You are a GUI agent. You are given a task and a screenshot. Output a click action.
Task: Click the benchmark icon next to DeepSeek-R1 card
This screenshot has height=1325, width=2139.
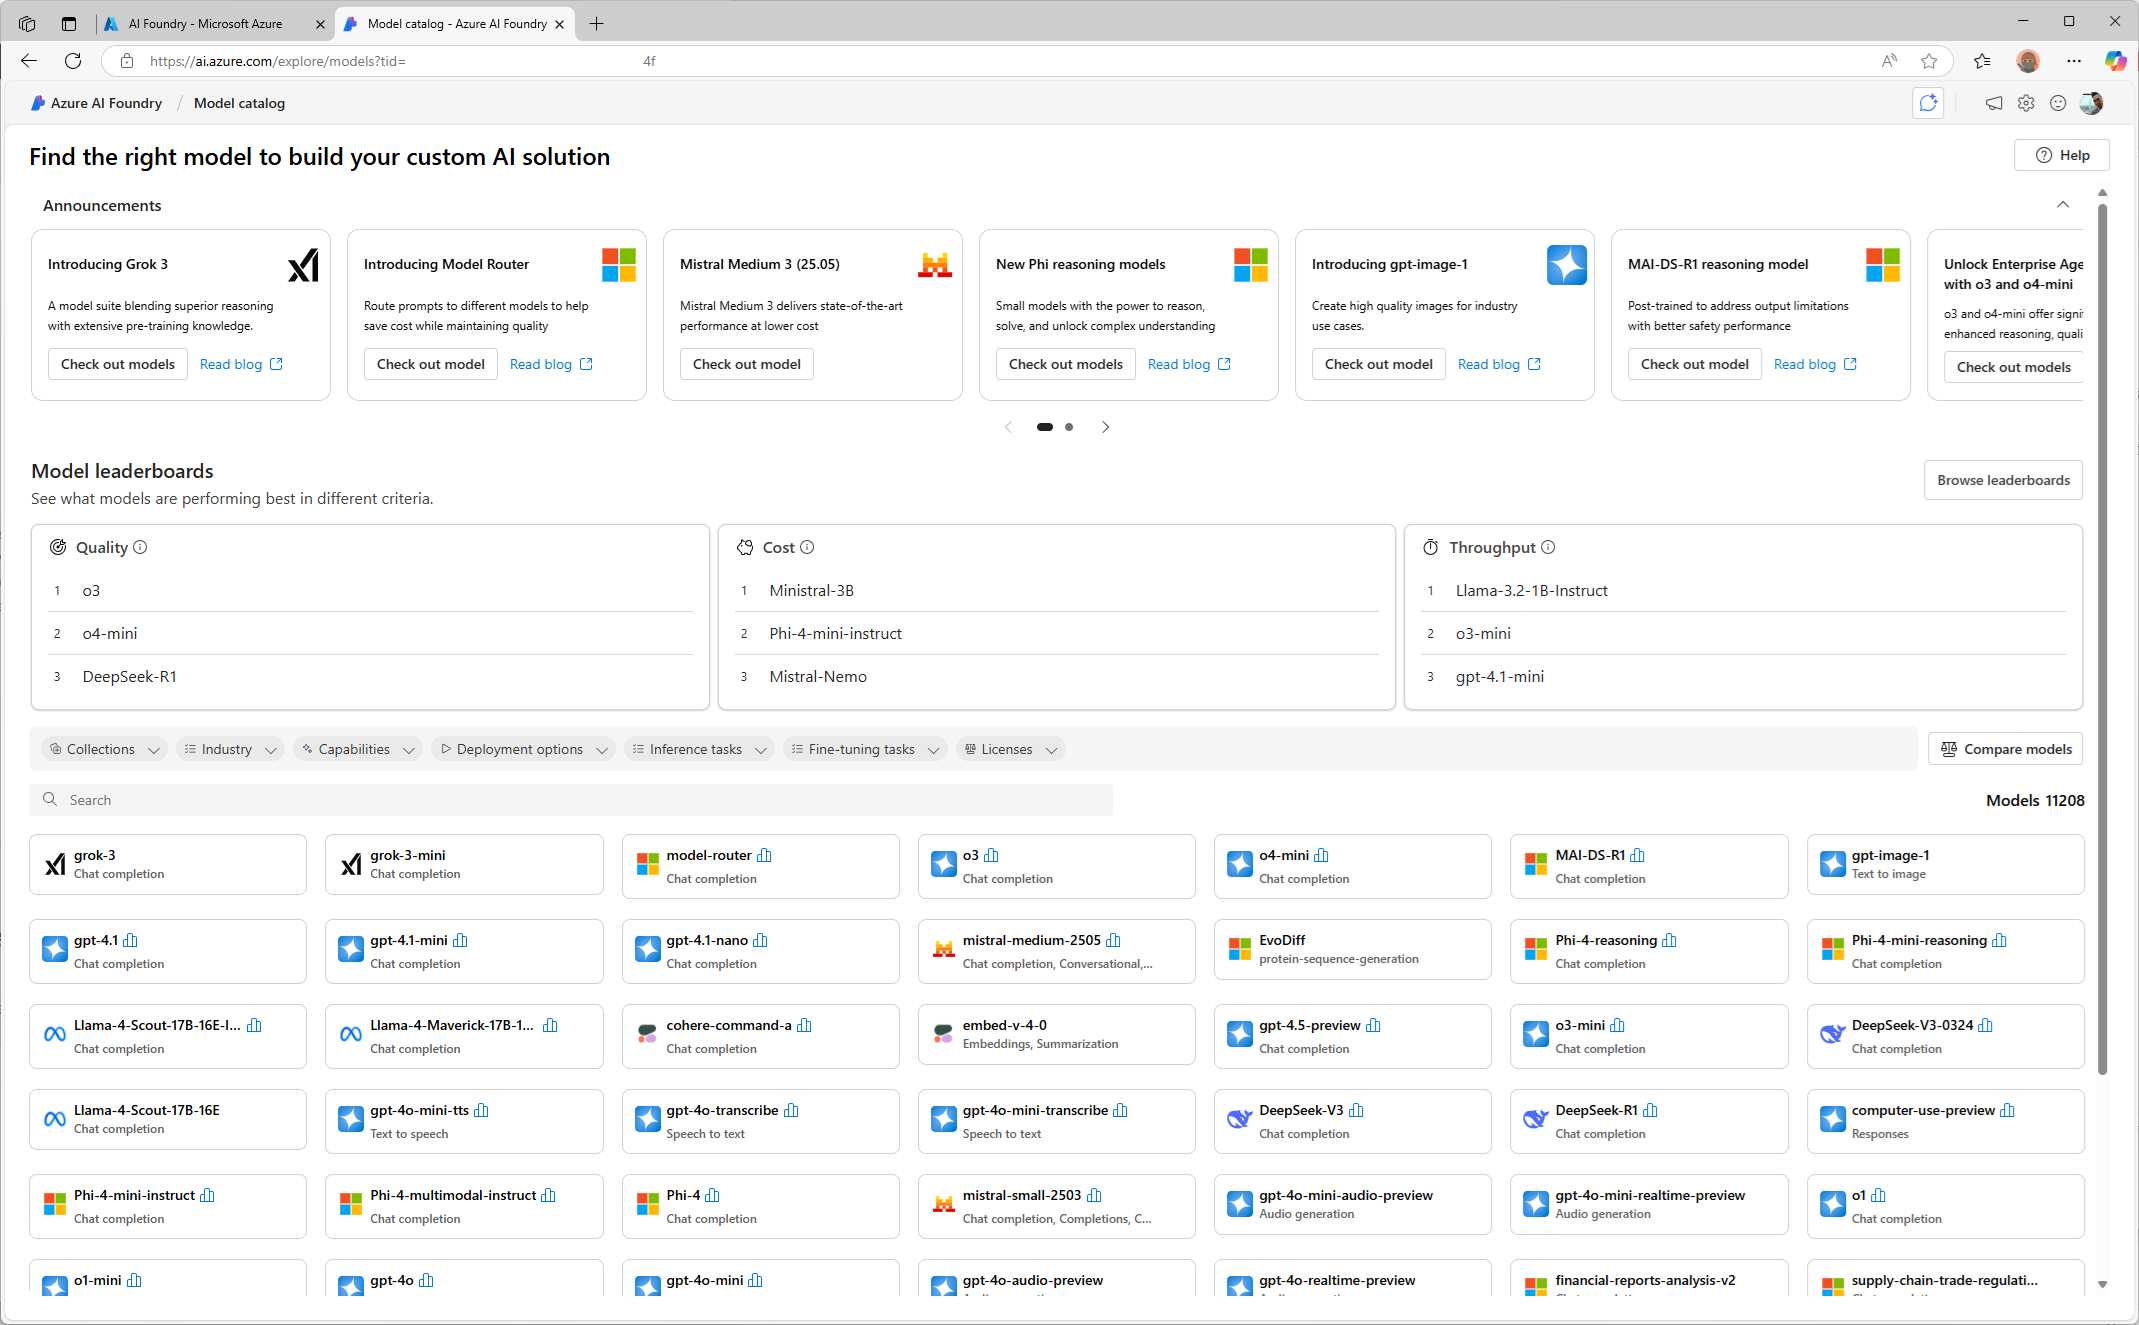[x=1651, y=1111]
